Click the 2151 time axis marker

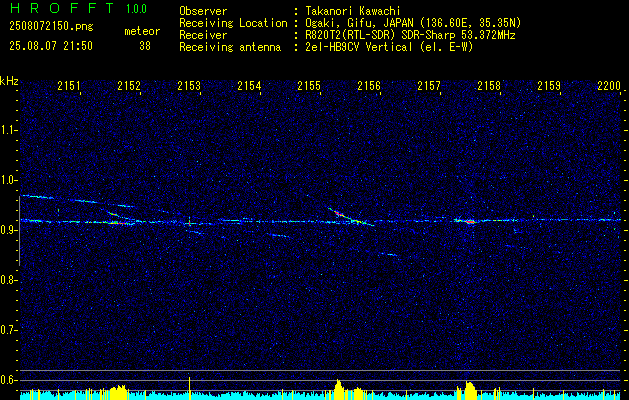tap(69, 85)
